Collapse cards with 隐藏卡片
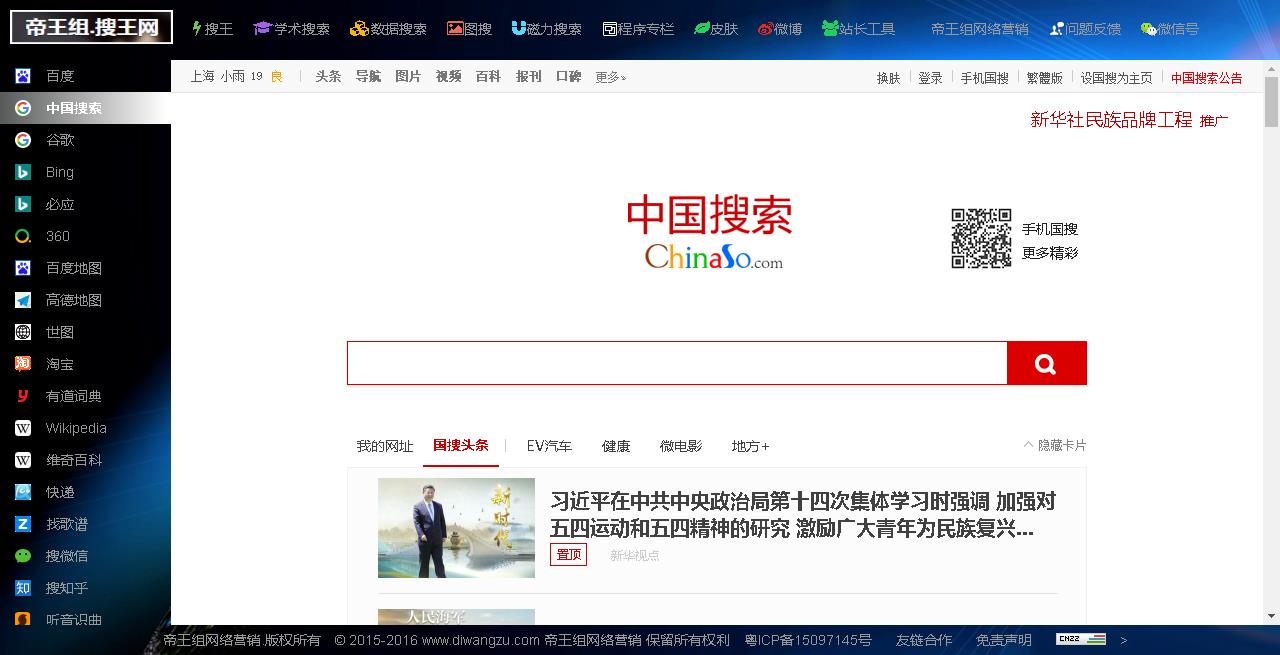The height and width of the screenshot is (655, 1280). click(x=1054, y=445)
